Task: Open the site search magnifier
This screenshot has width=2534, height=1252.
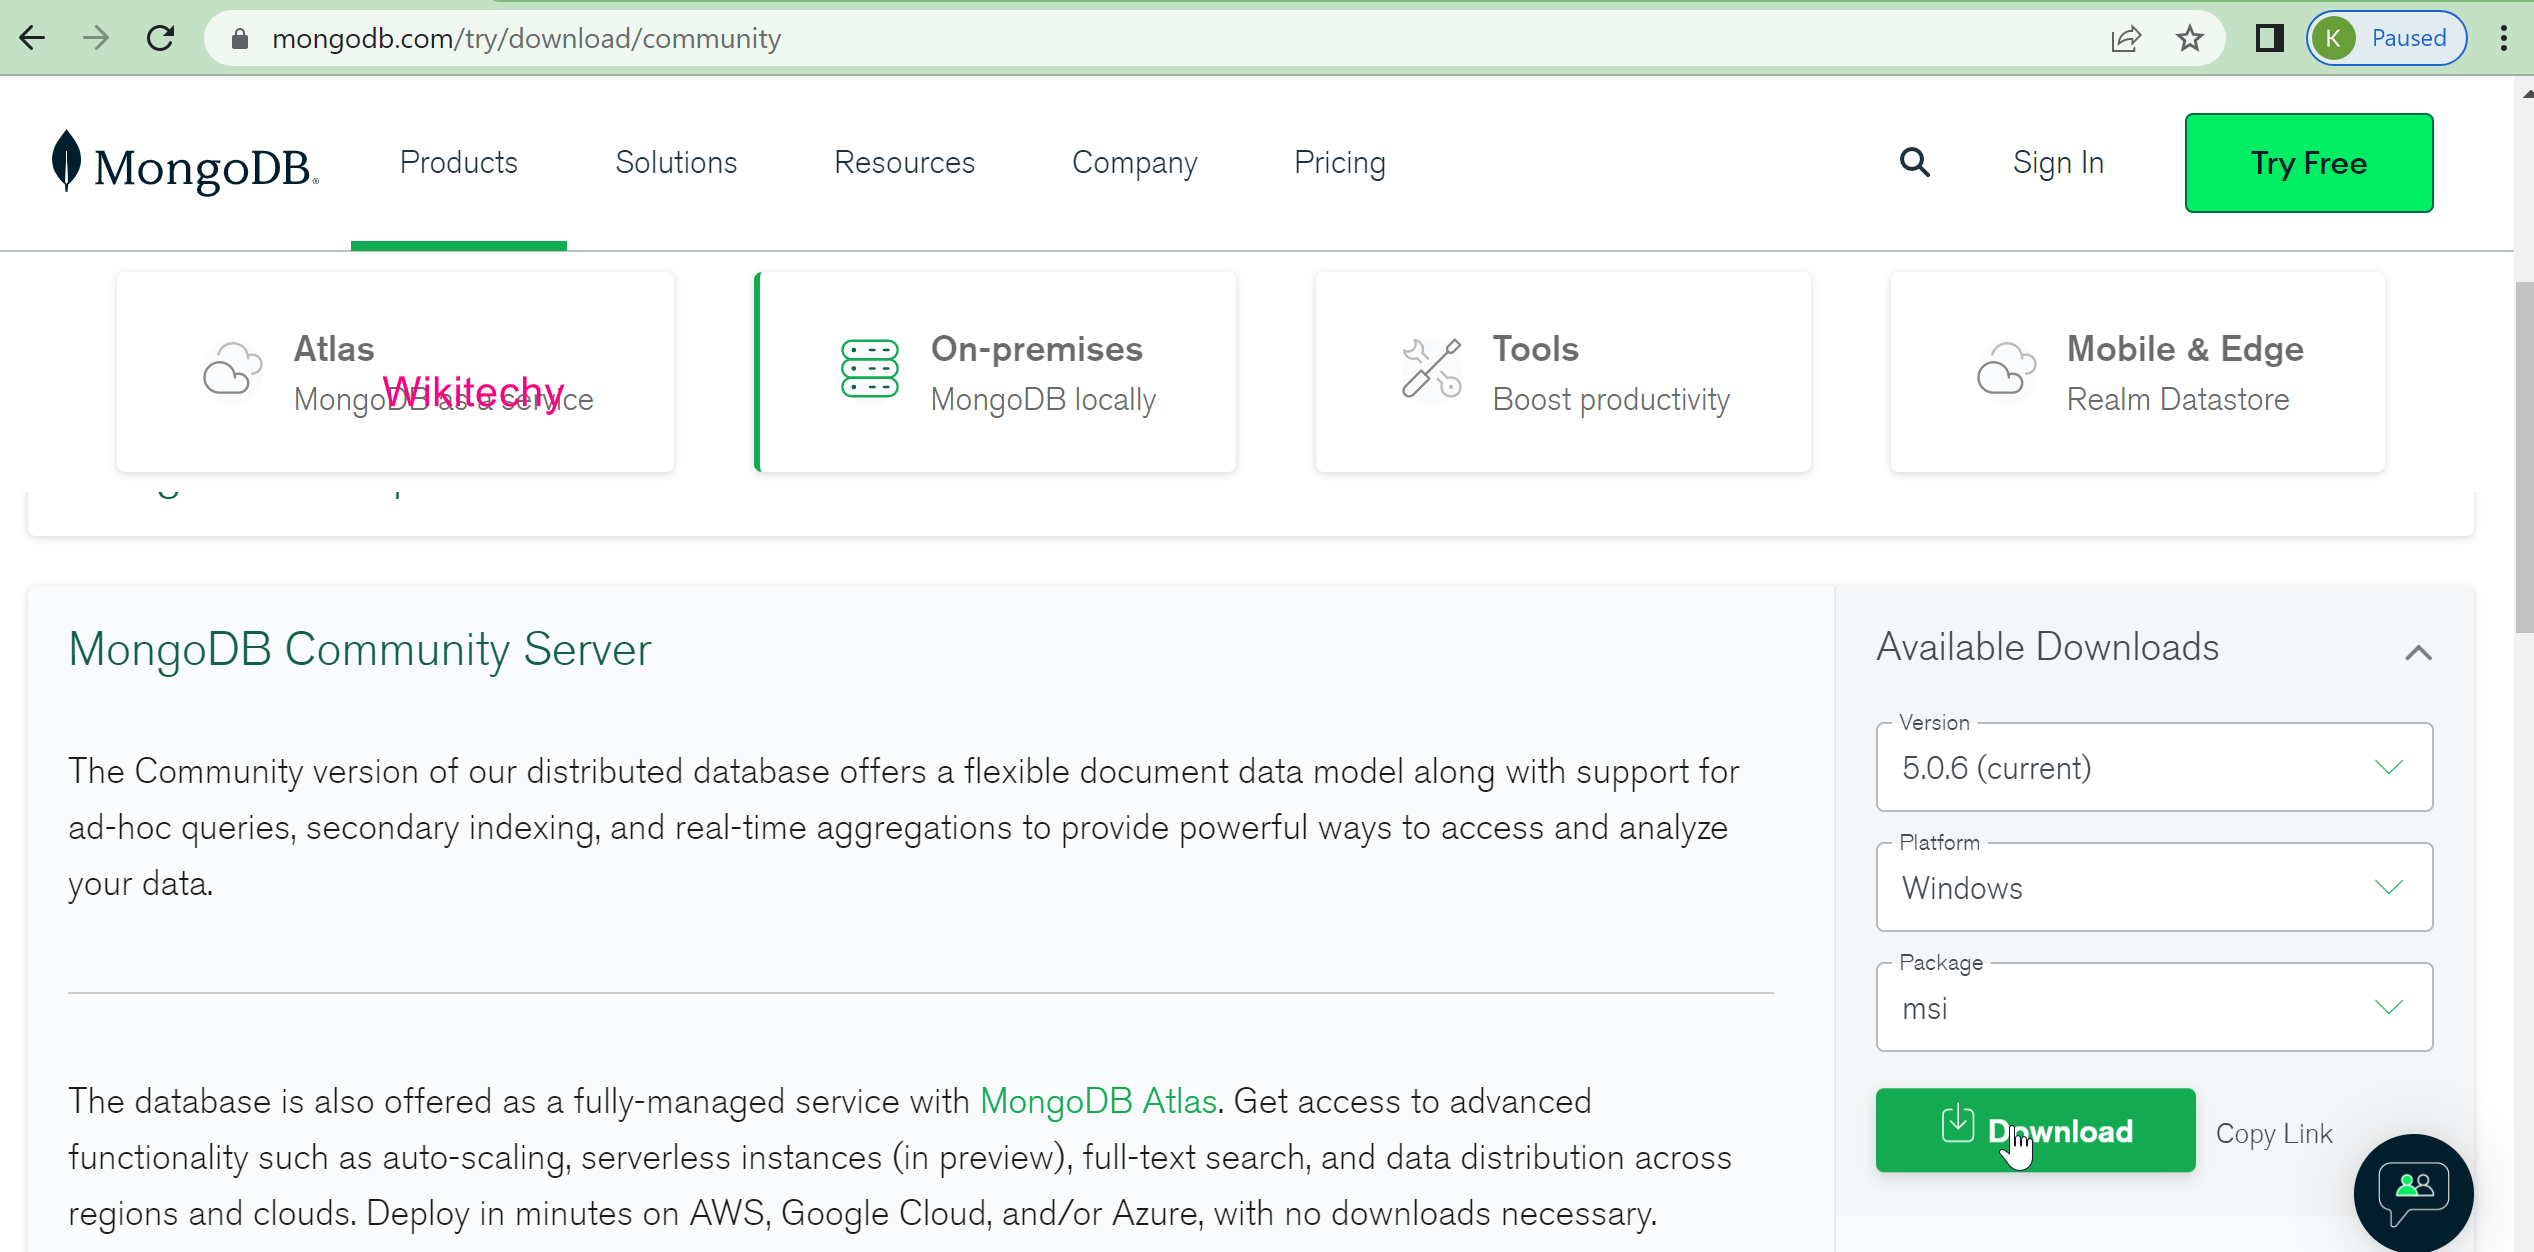Action: [x=1914, y=162]
